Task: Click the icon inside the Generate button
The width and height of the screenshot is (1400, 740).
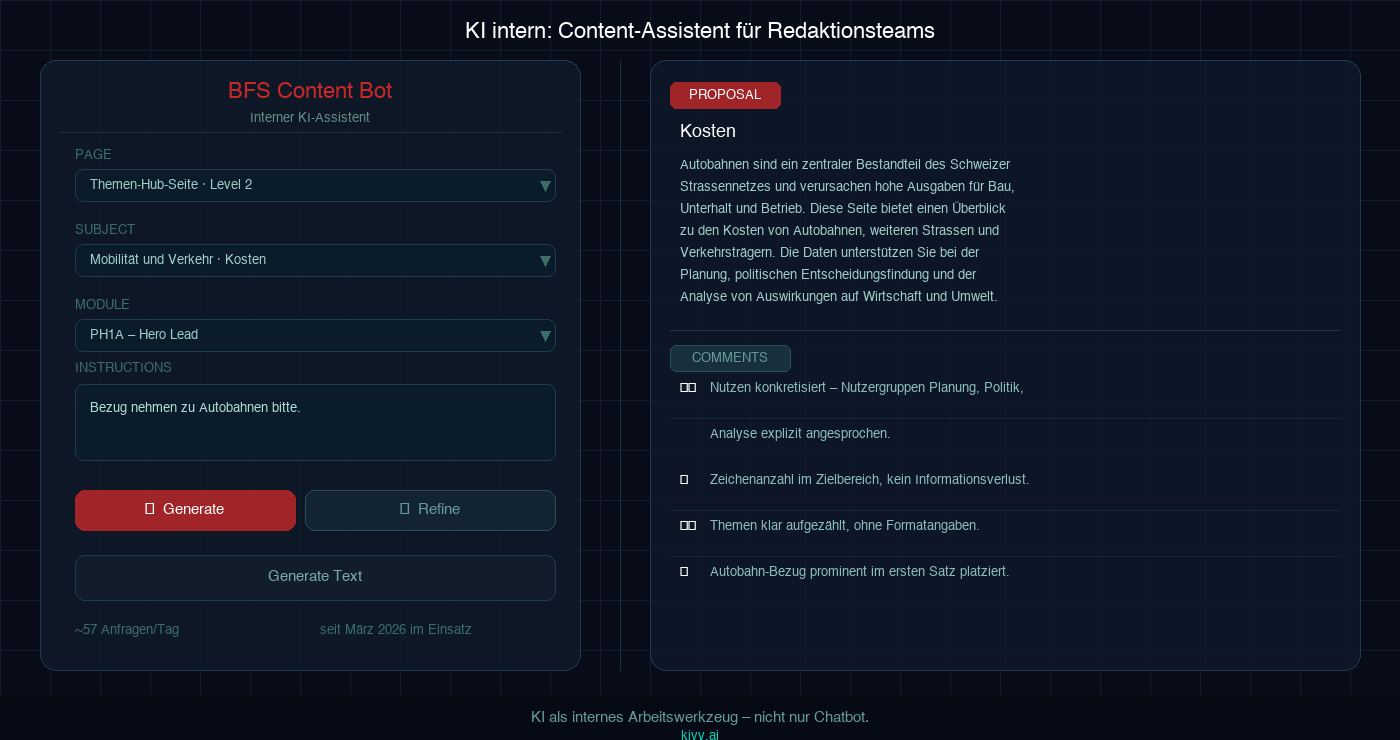Action: coord(150,509)
